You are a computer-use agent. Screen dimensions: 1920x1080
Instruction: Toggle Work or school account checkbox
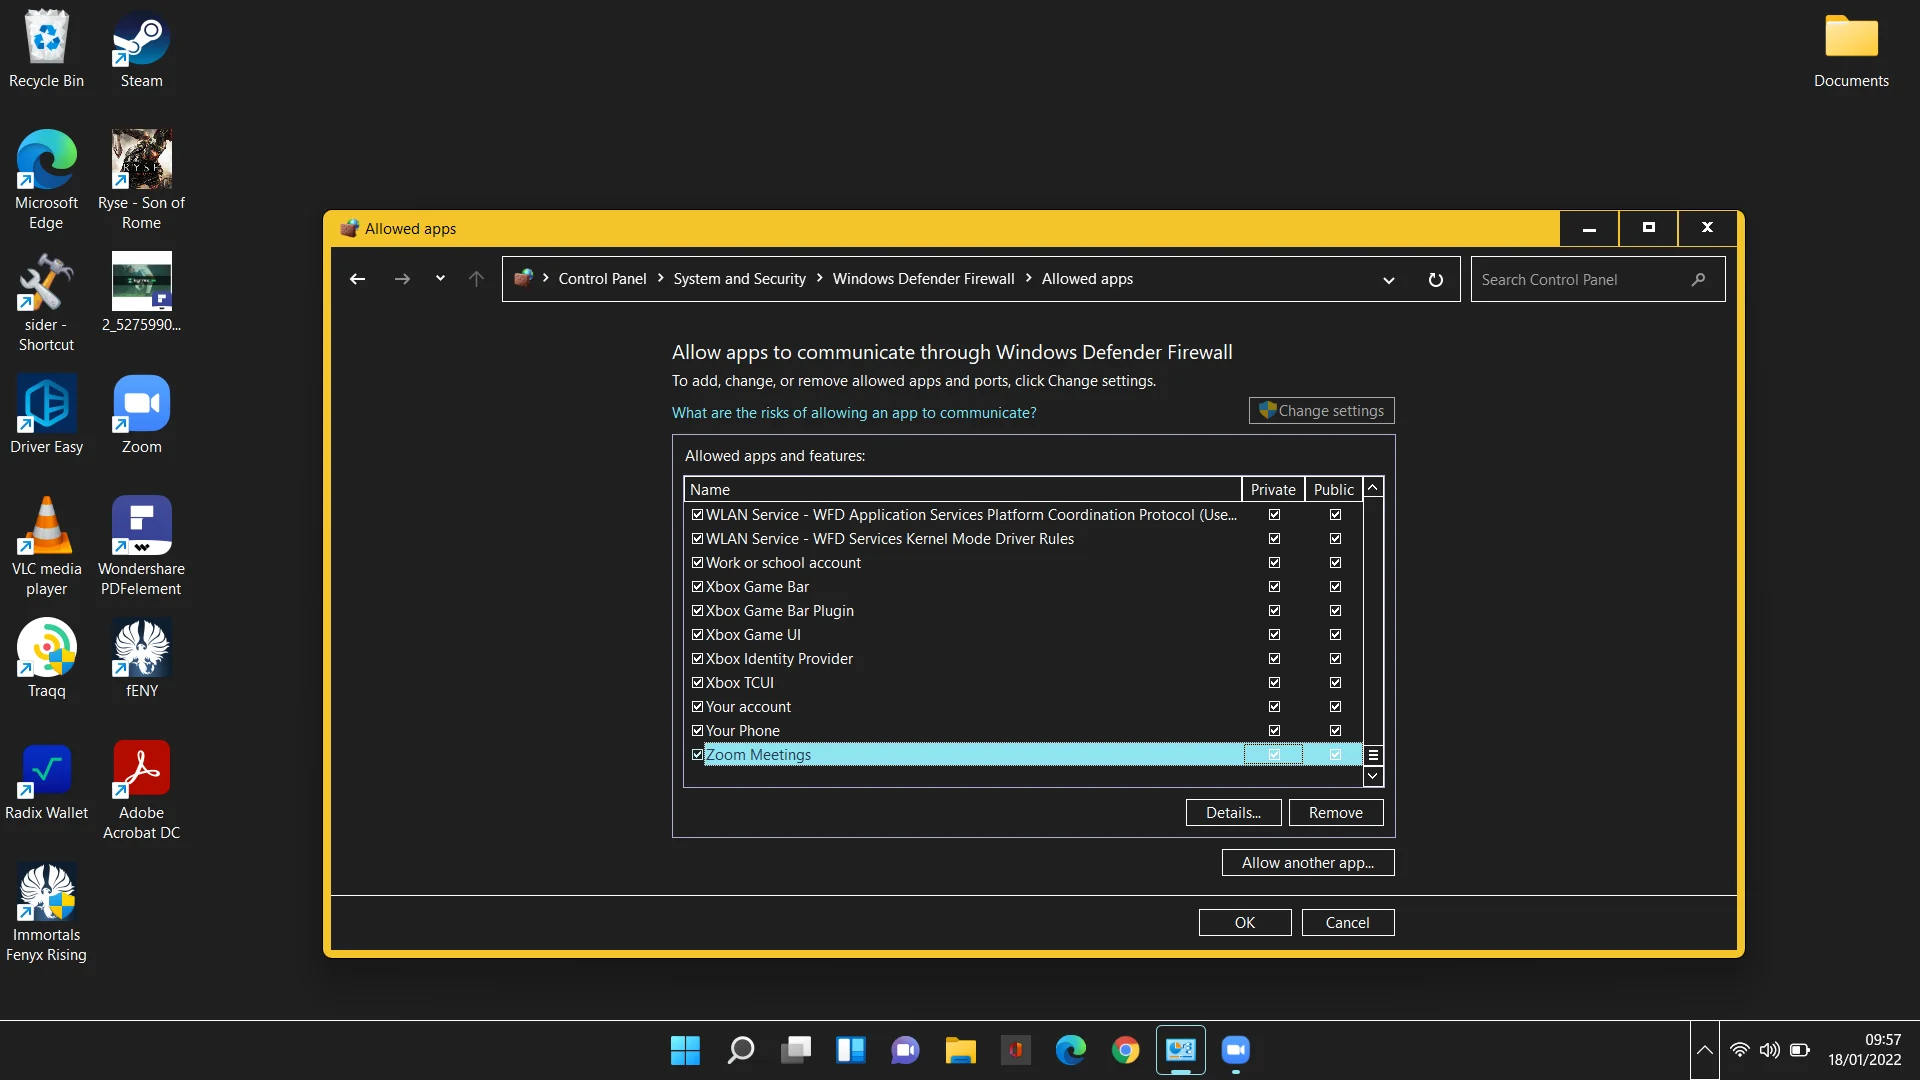(x=696, y=563)
